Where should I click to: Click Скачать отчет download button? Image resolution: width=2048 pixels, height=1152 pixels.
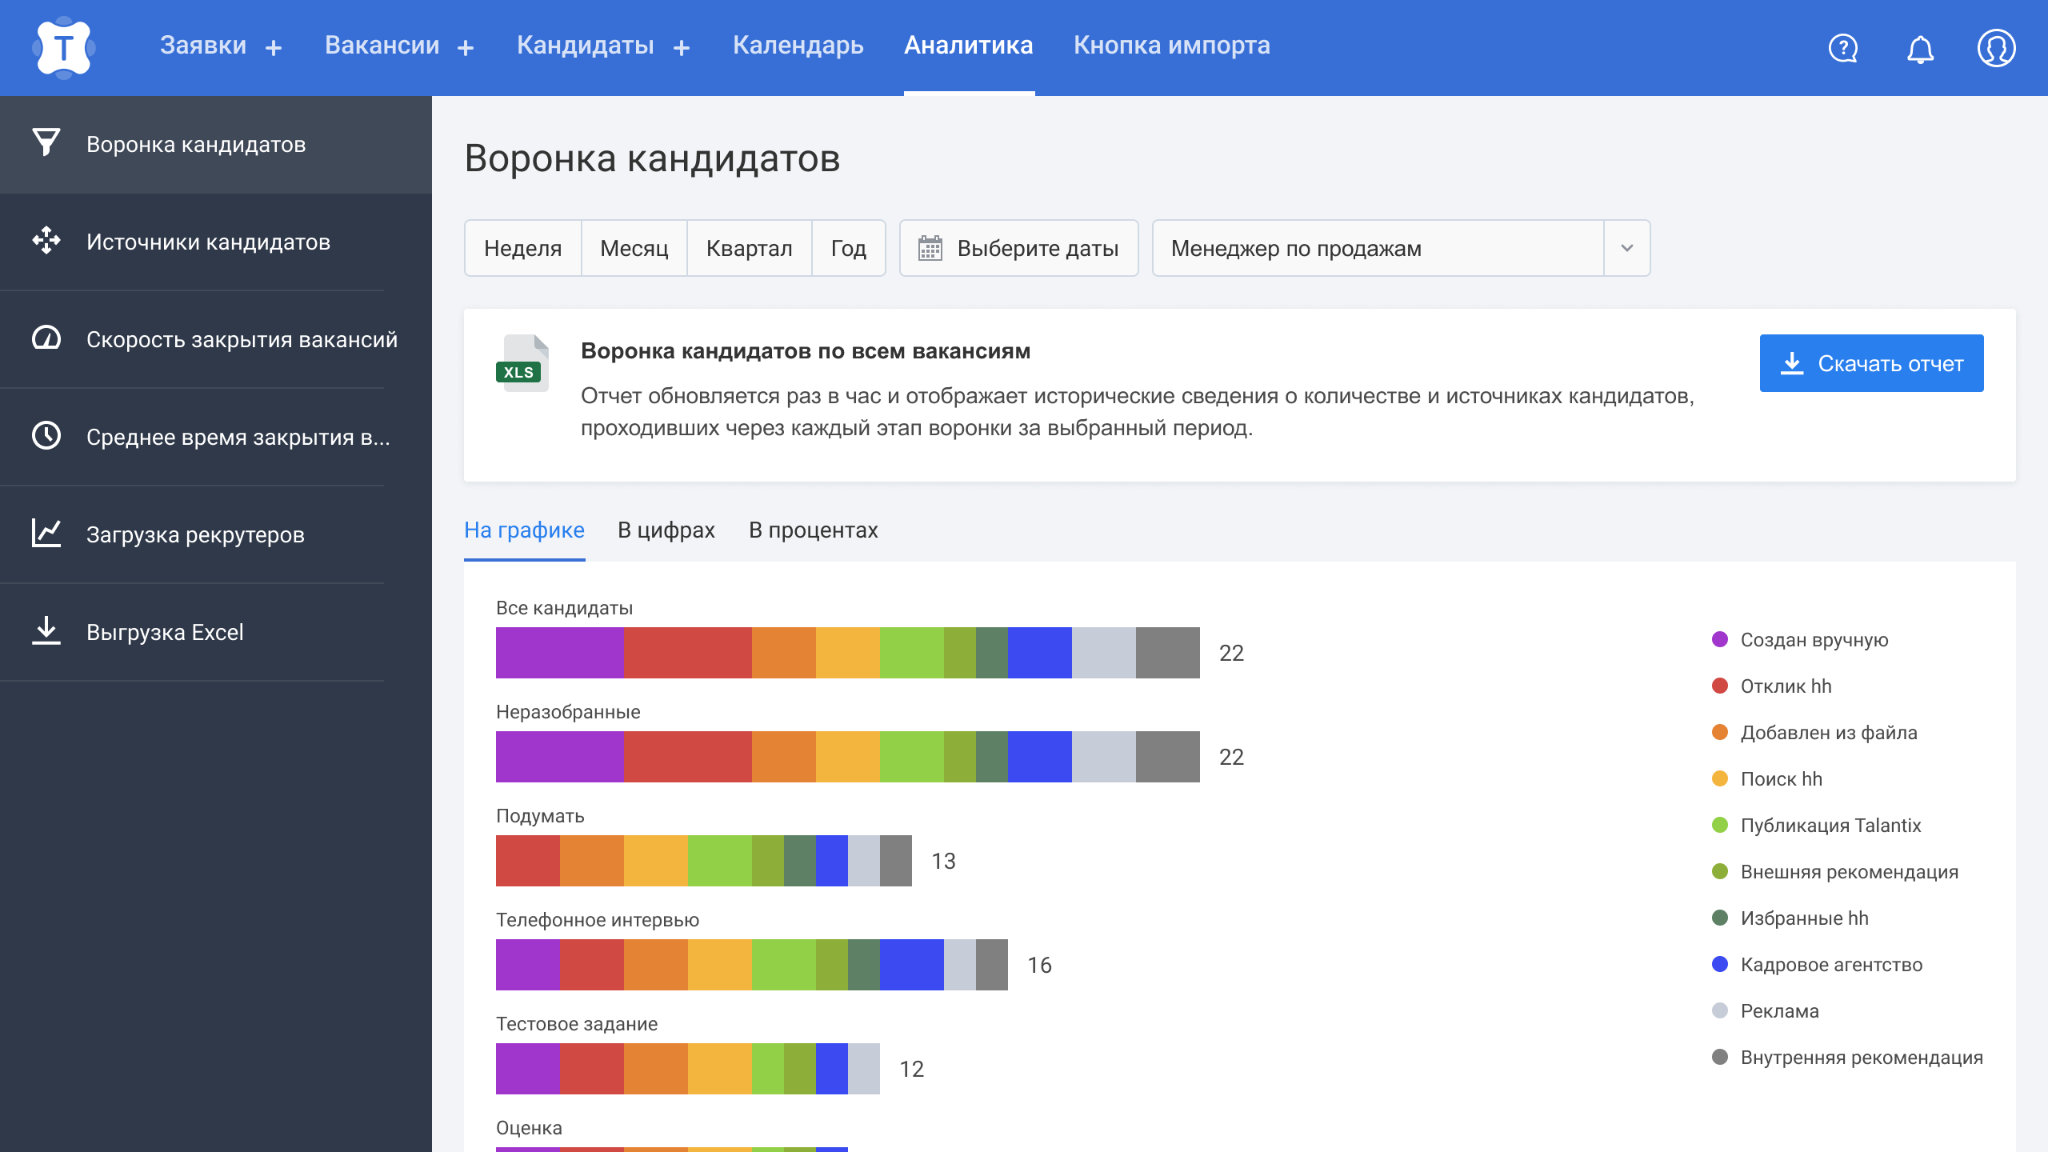pos(1871,363)
